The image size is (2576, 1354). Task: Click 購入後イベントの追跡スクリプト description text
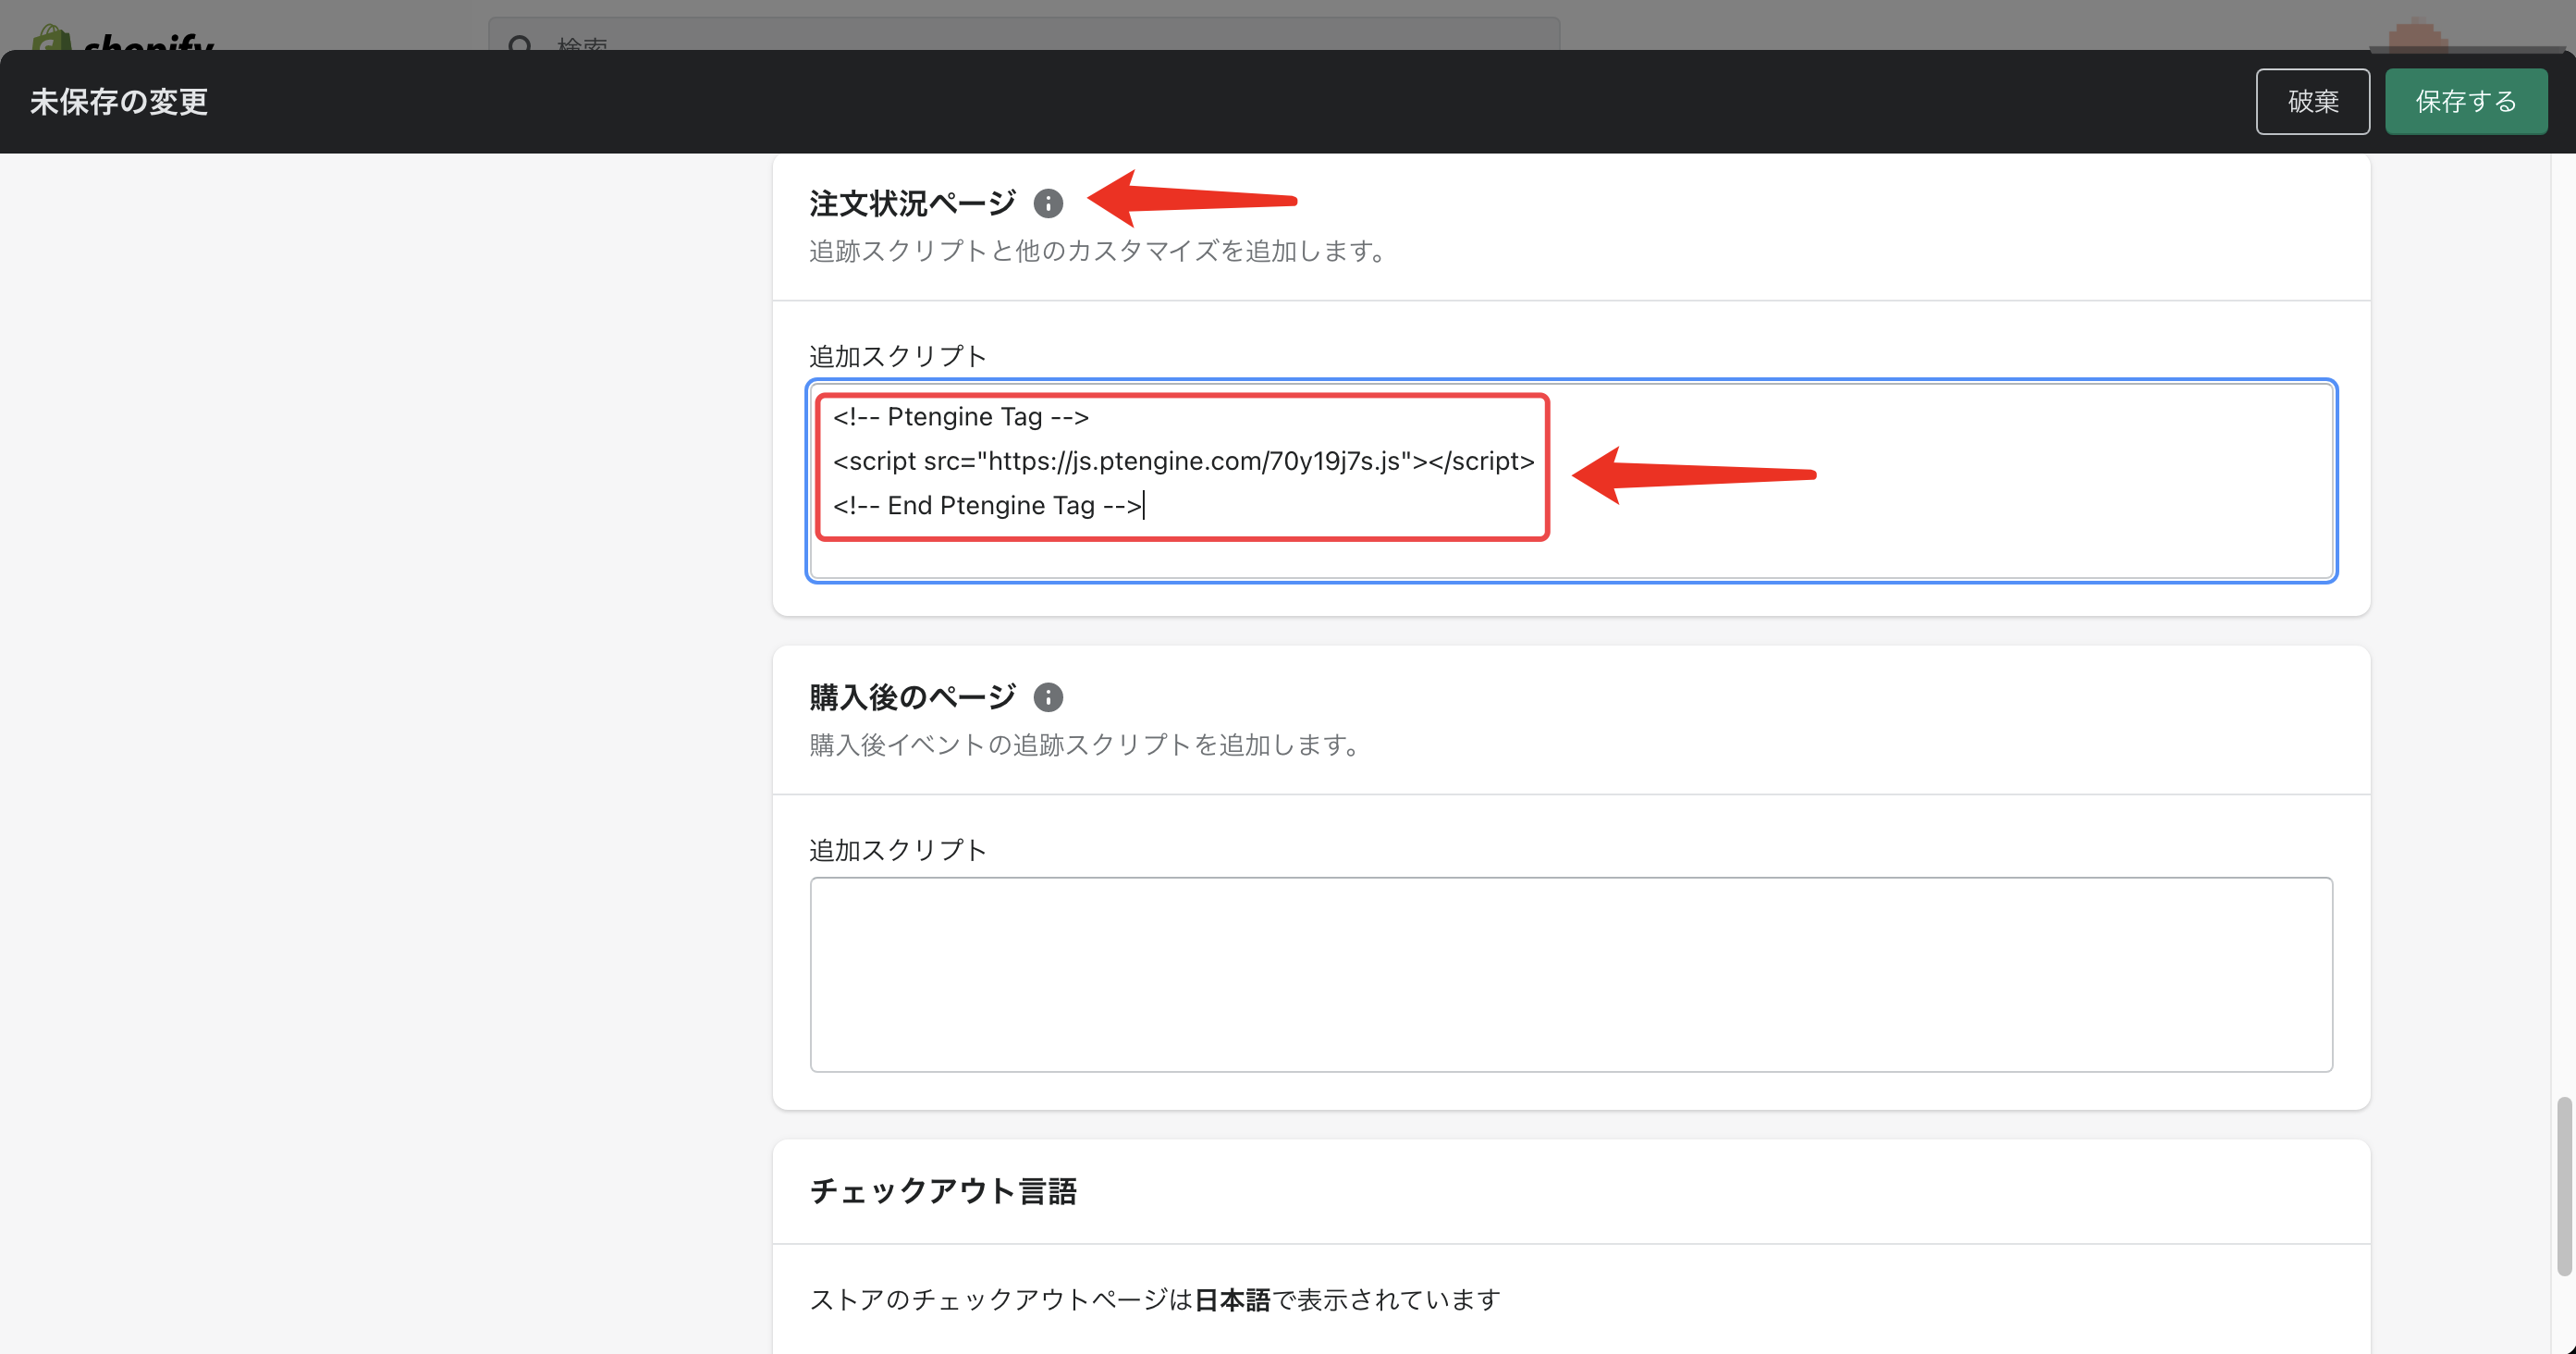(1084, 745)
